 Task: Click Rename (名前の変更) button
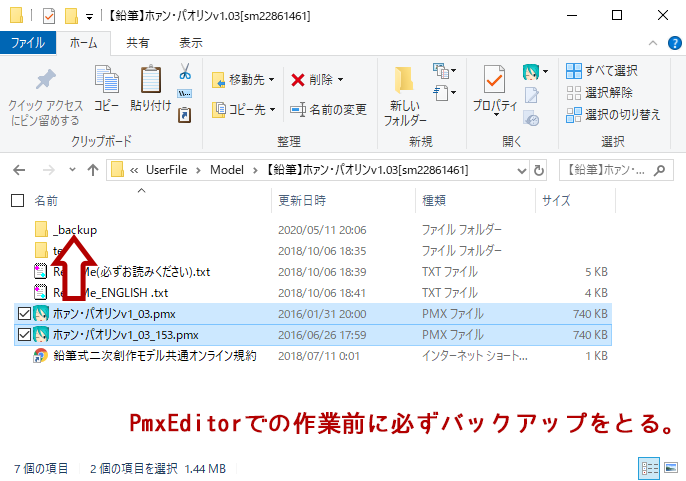328,109
